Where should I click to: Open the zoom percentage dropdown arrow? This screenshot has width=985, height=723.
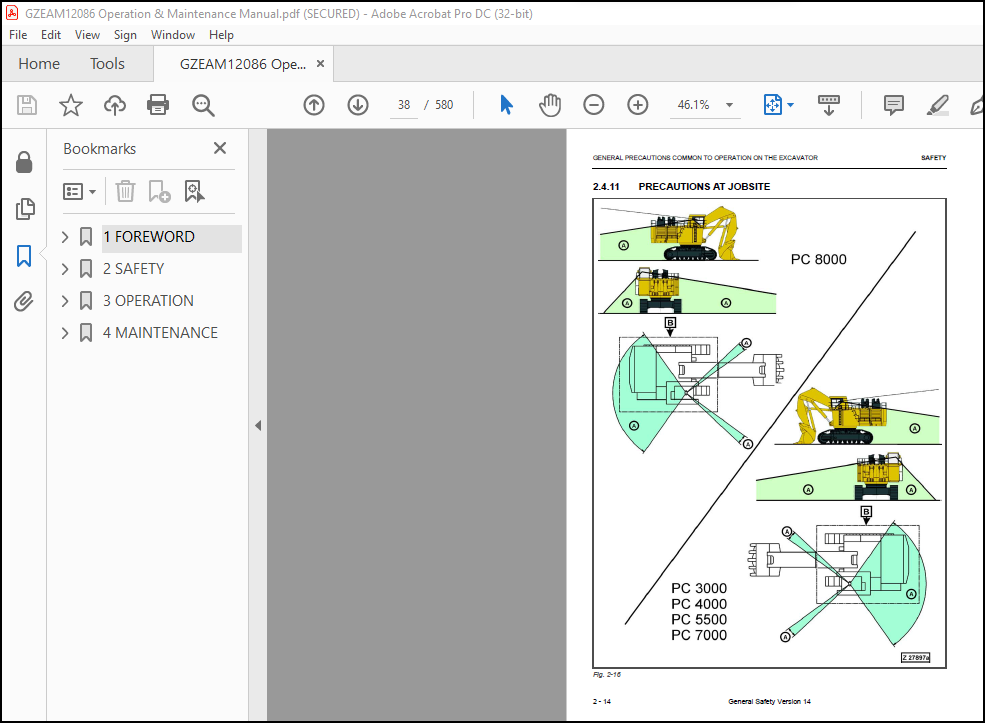pos(729,105)
